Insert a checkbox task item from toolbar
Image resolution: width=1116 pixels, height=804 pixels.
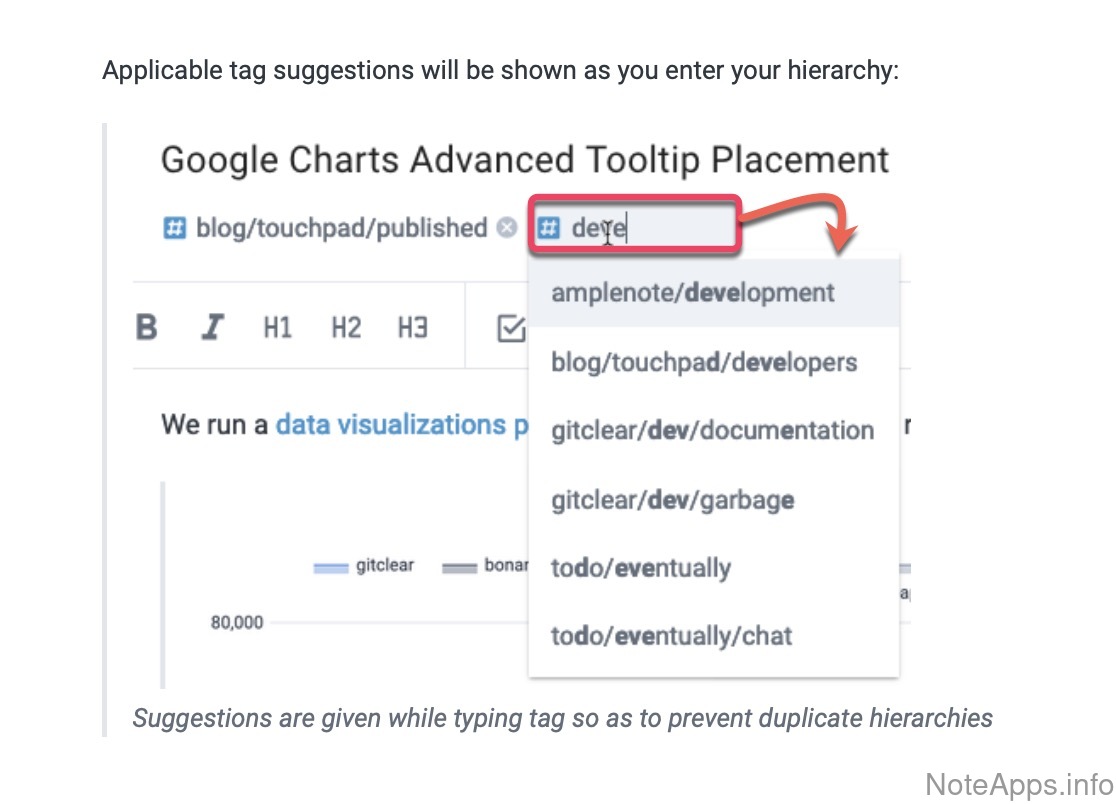[x=511, y=328]
